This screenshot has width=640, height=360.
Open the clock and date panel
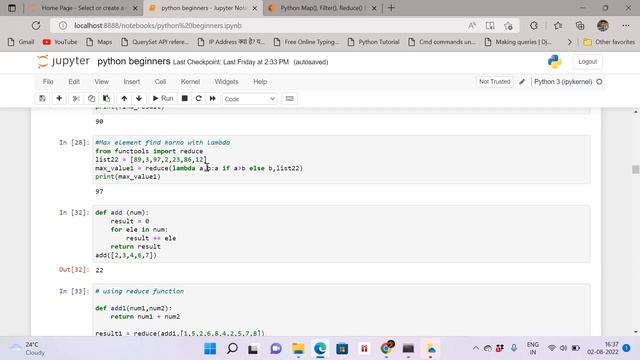tap(603, 348)
